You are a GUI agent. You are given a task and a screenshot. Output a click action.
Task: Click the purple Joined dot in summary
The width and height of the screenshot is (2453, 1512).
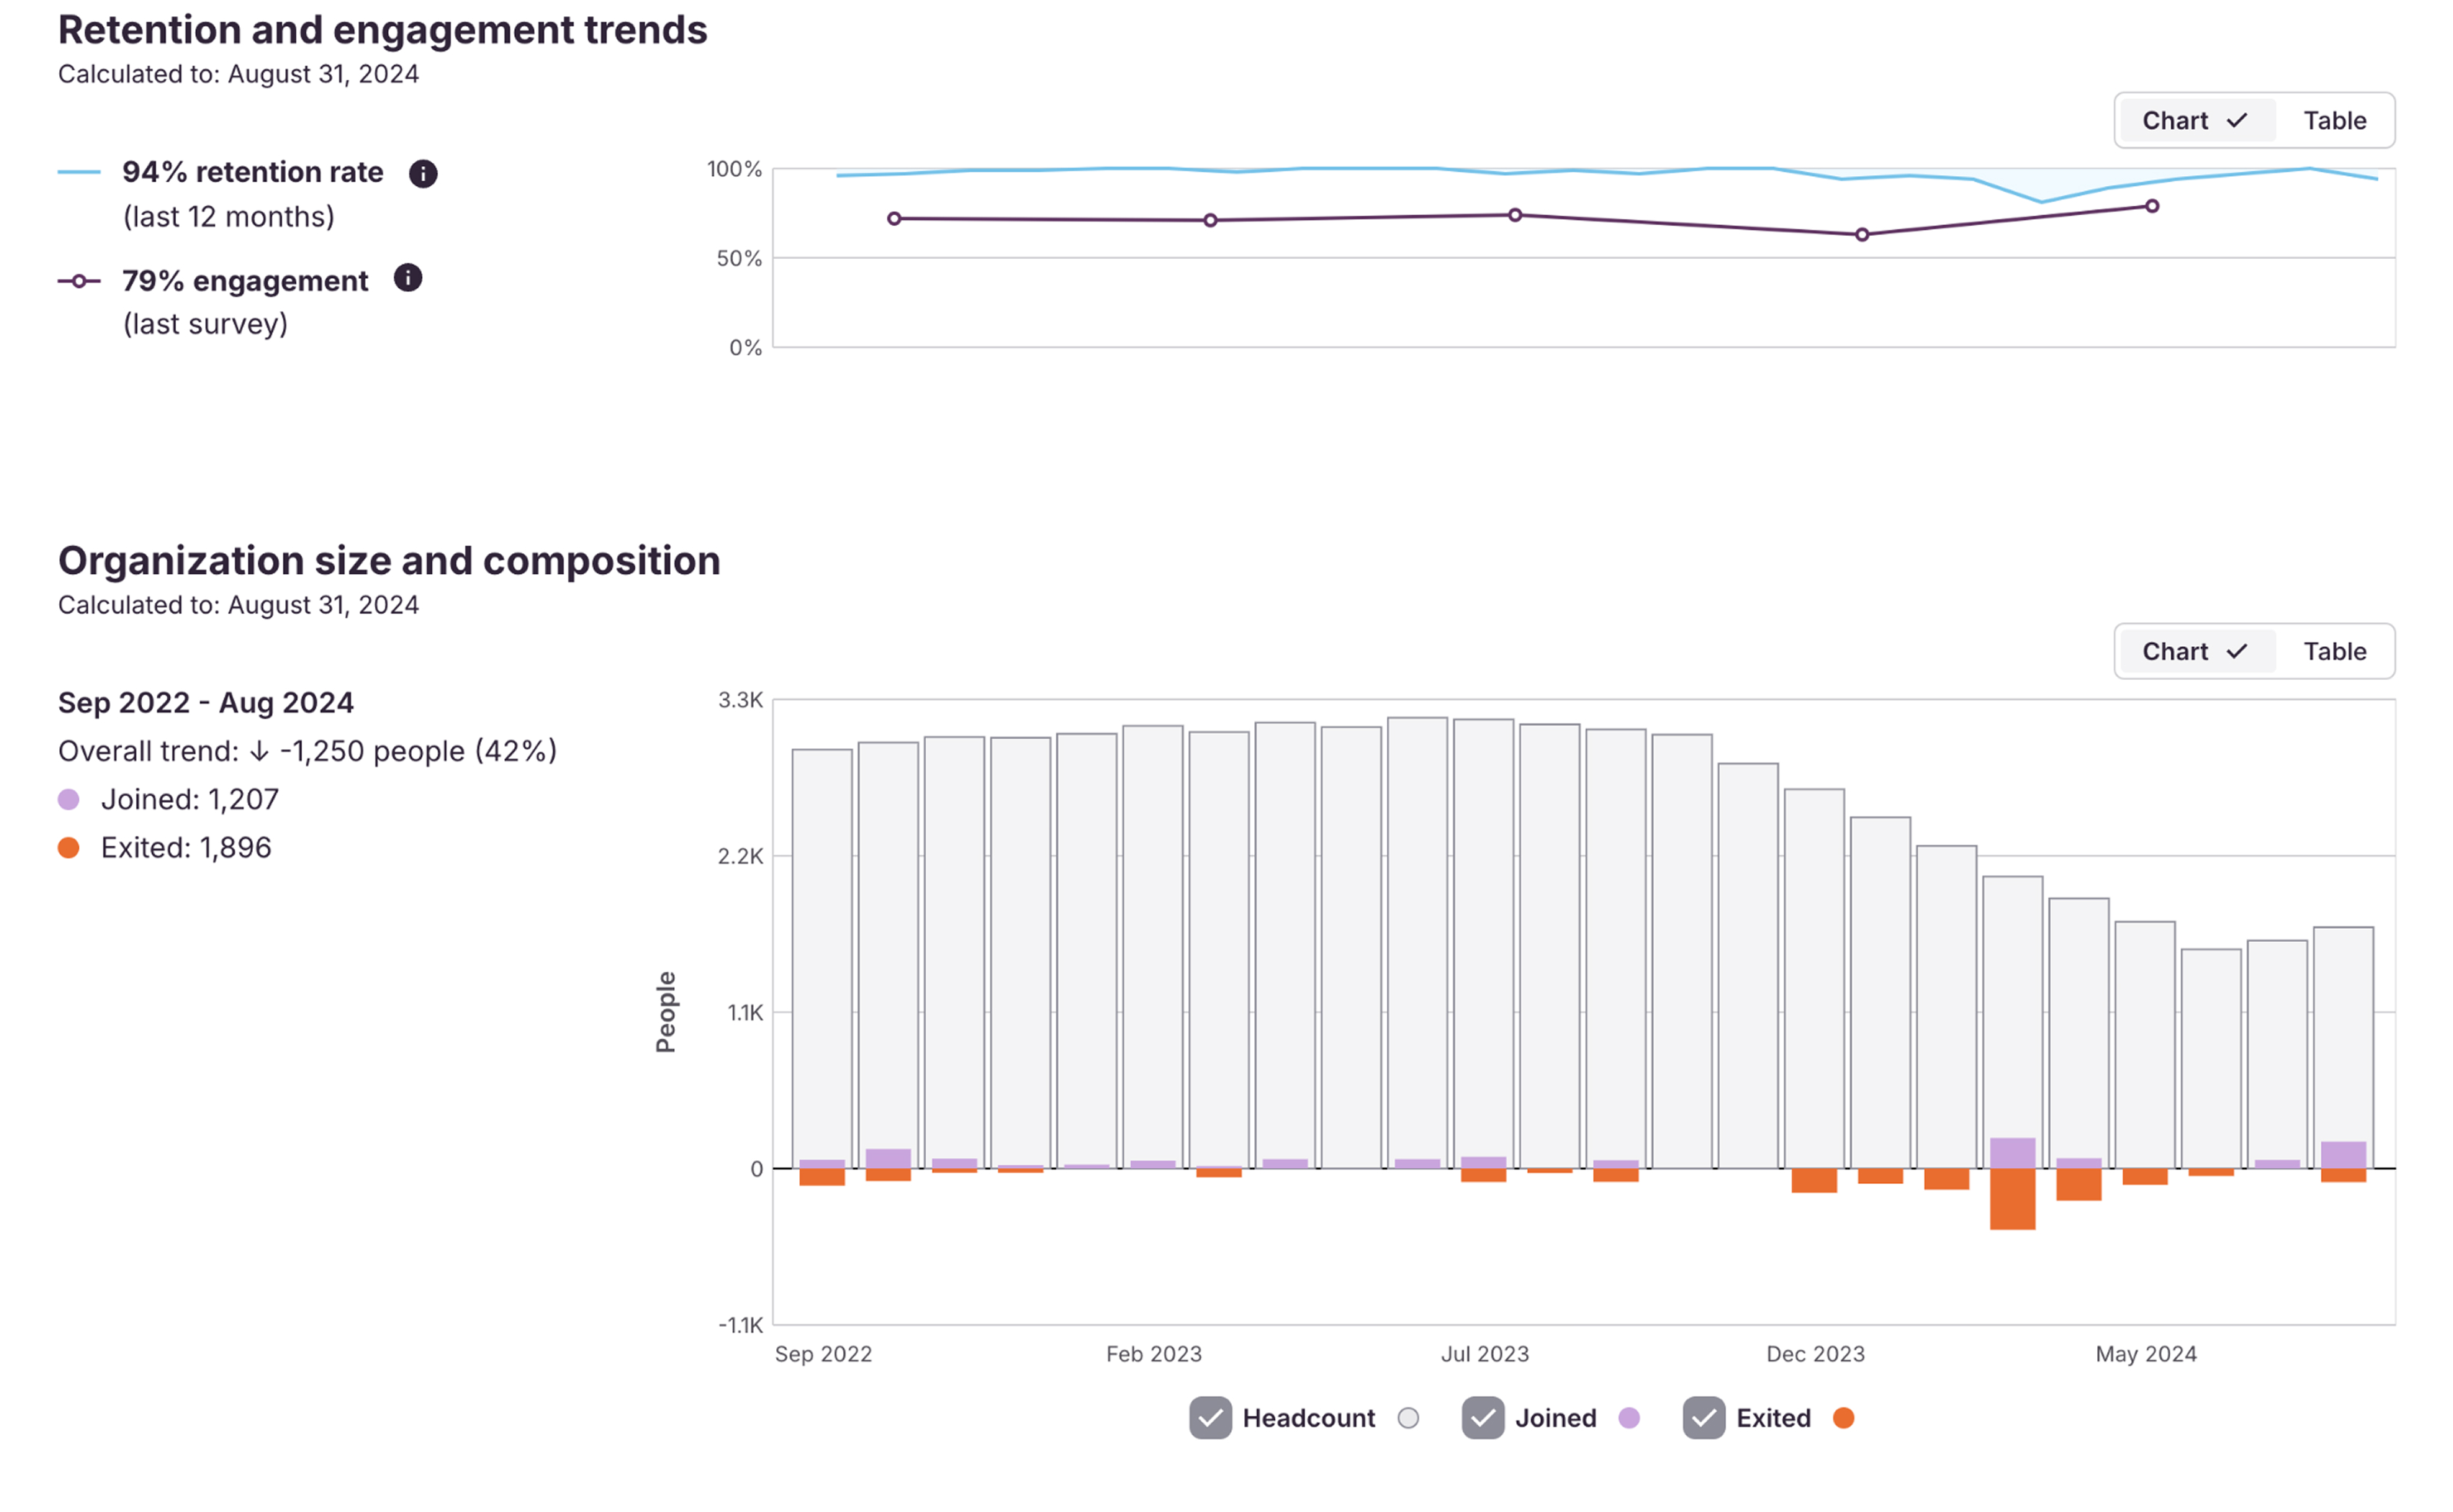coord(69,800)
